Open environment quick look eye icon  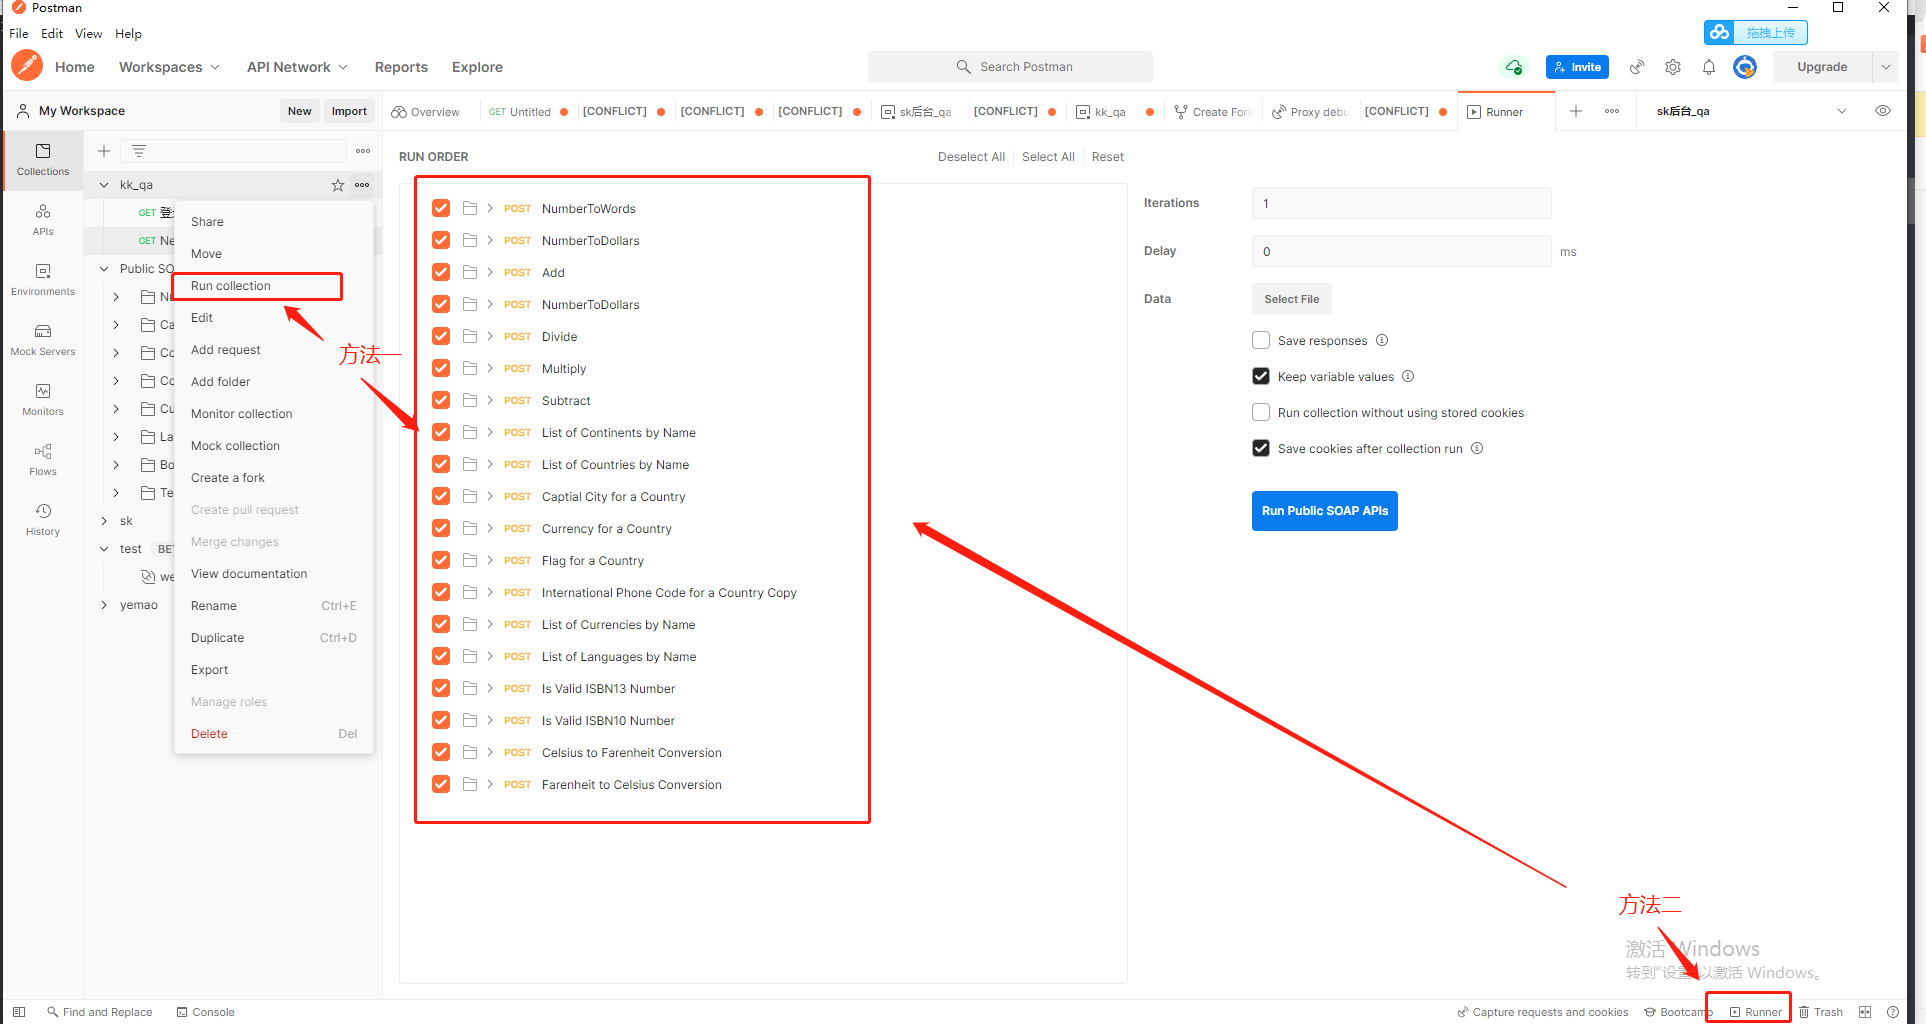(x=1883, y=111)
